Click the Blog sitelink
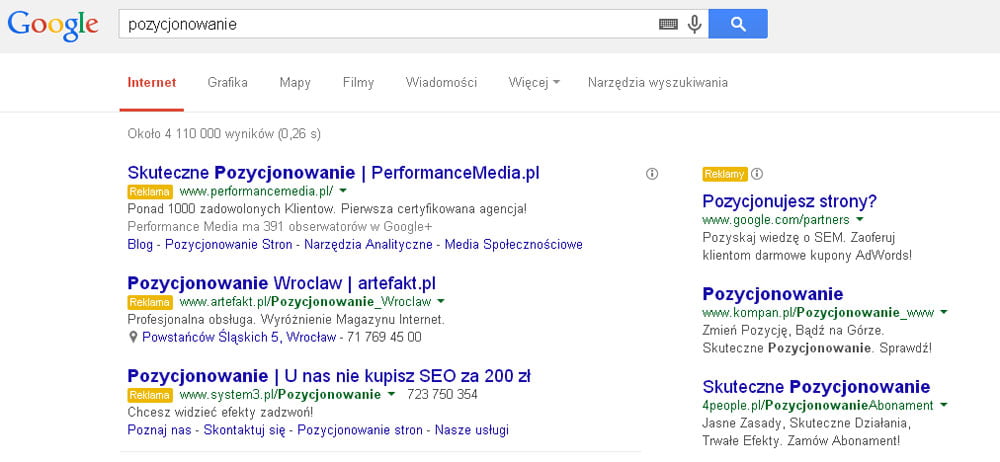 tap(140, 244)
